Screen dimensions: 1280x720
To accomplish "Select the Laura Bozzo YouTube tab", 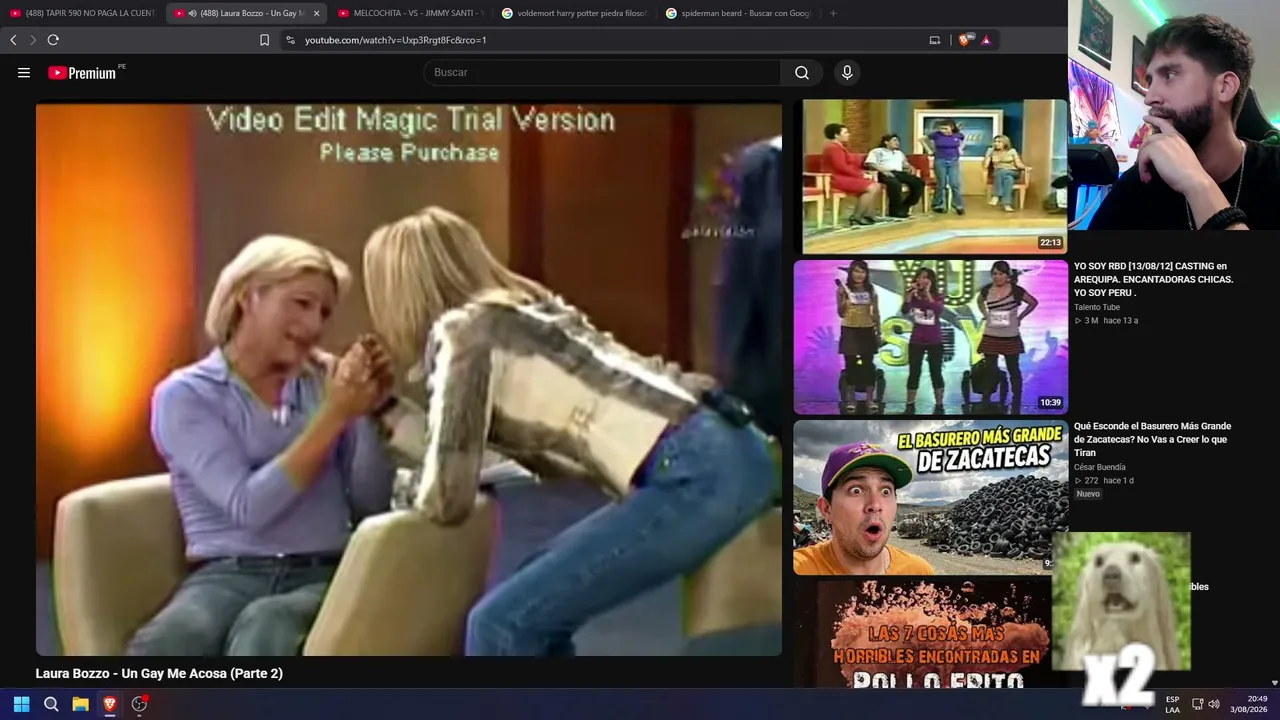I will [x=246, y=13].
